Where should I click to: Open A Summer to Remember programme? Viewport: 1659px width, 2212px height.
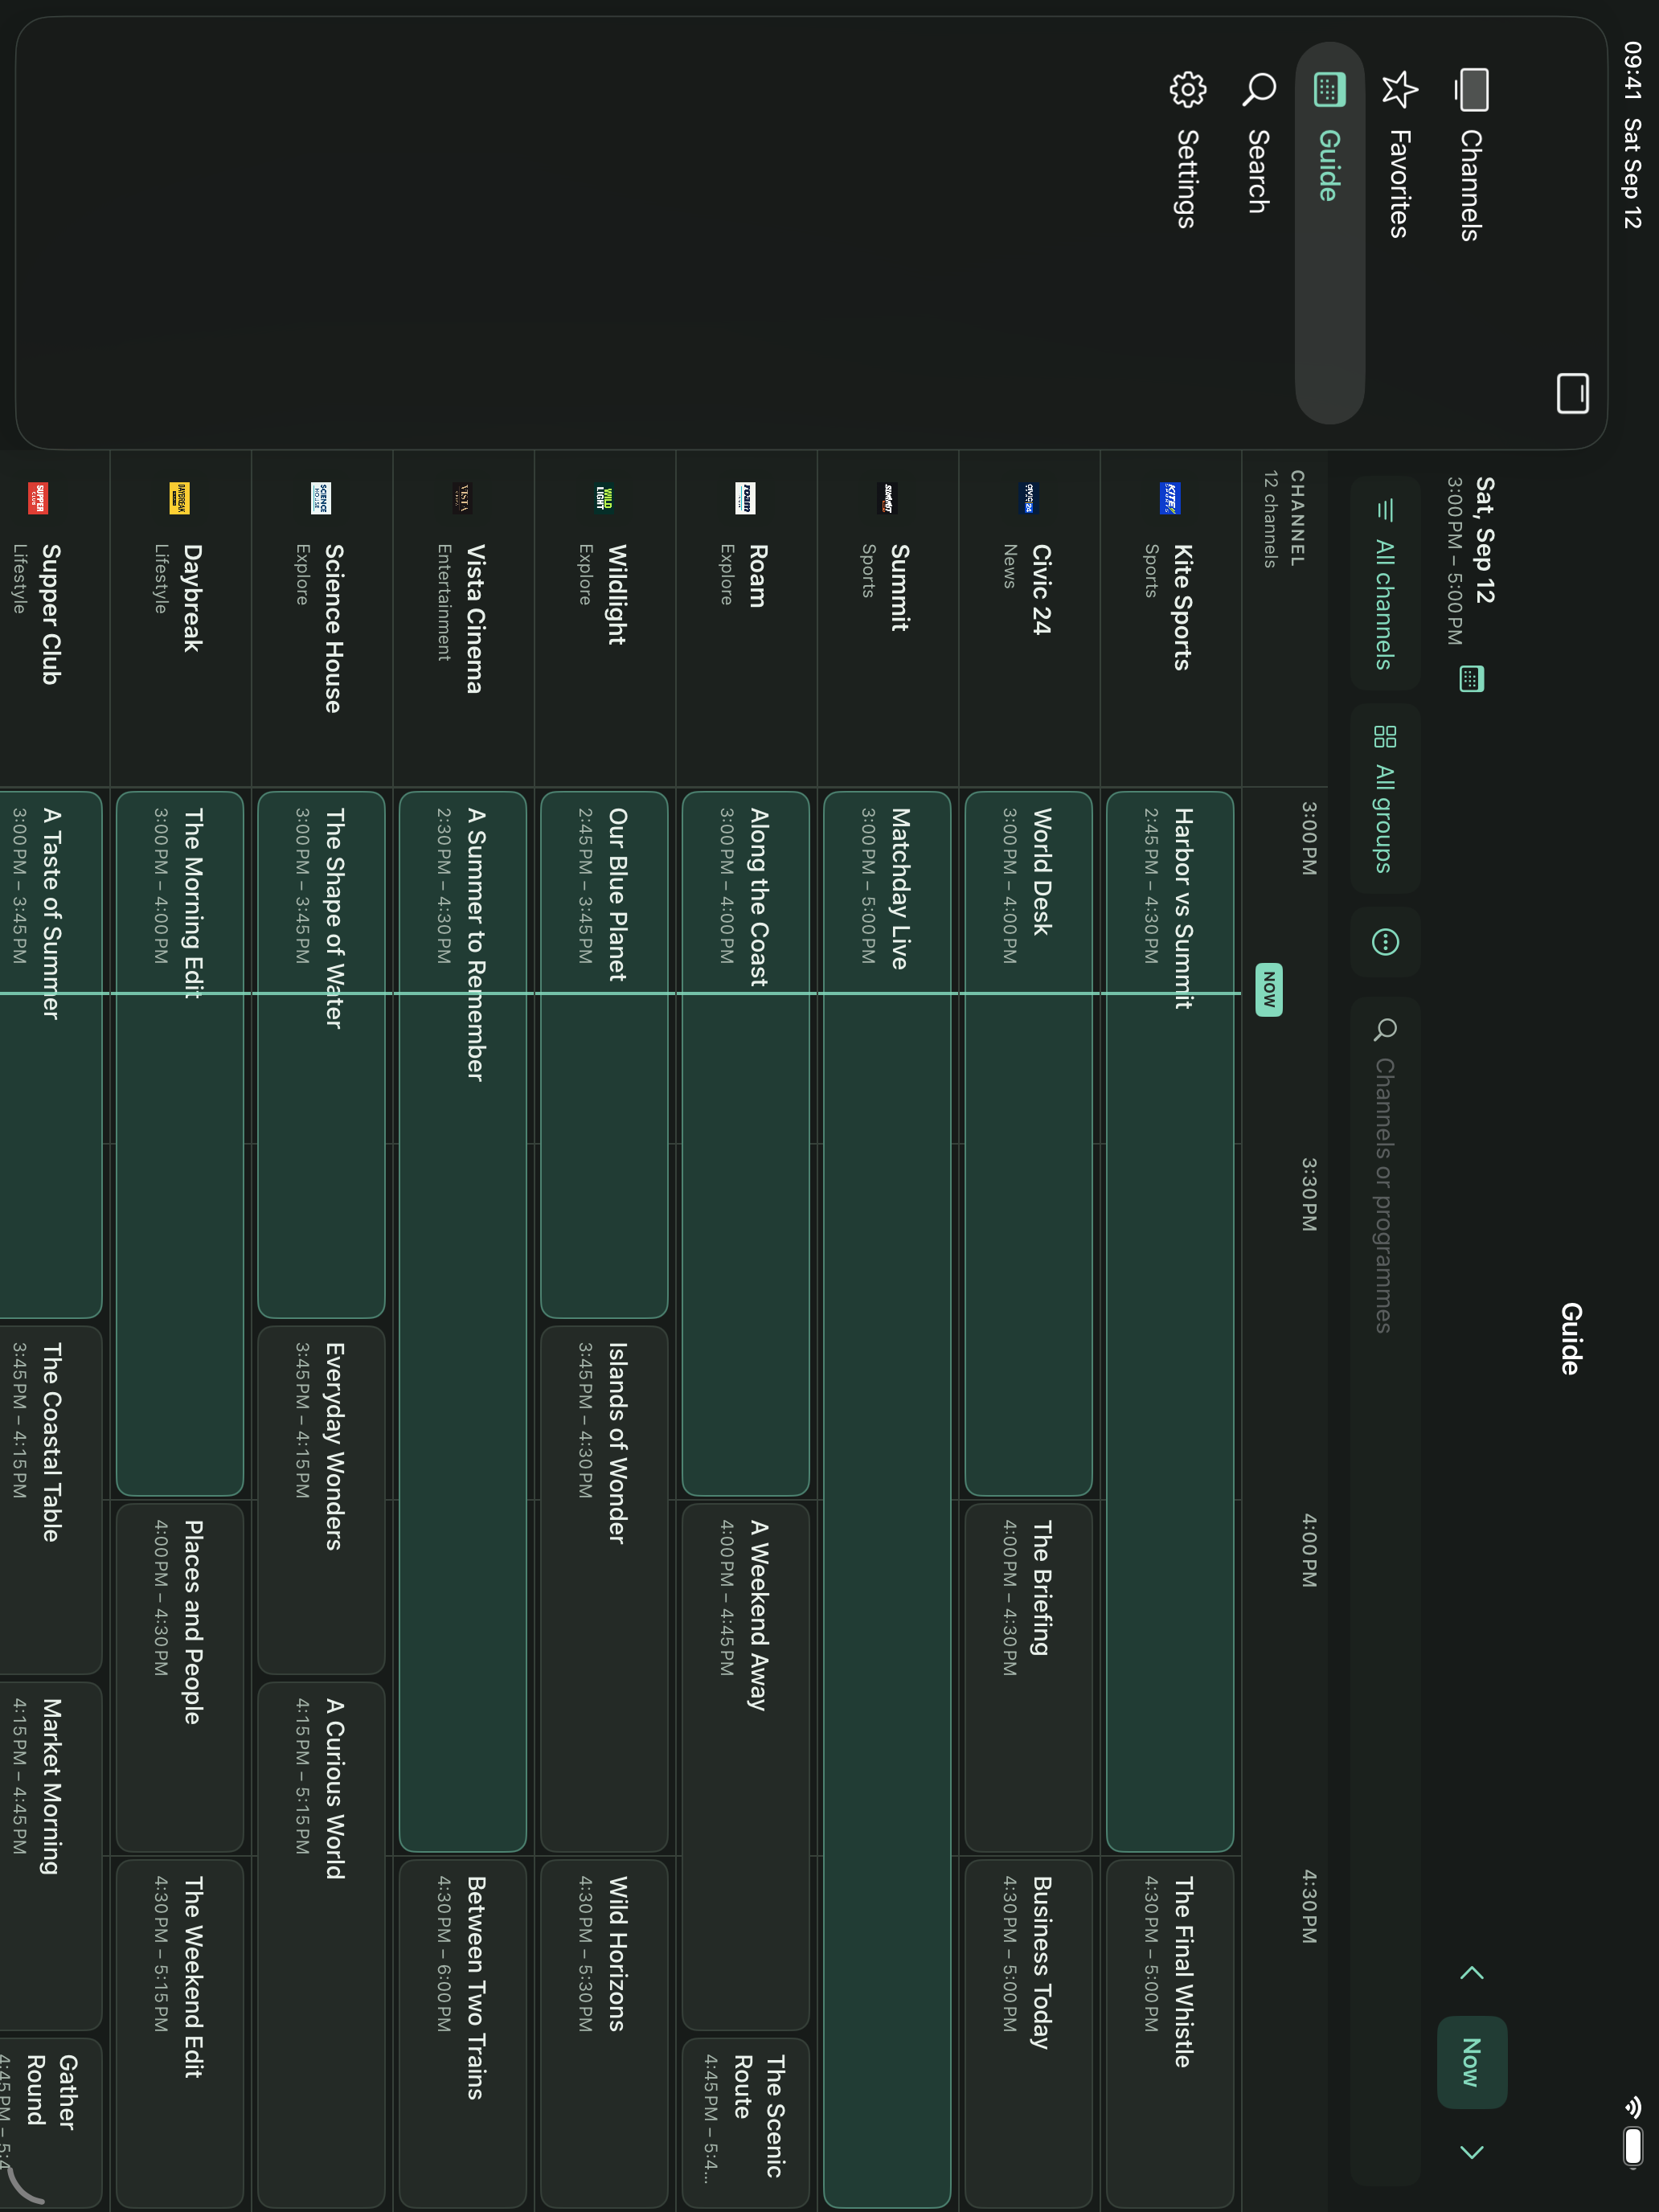pyautogui.click(x=462, y=1322)
